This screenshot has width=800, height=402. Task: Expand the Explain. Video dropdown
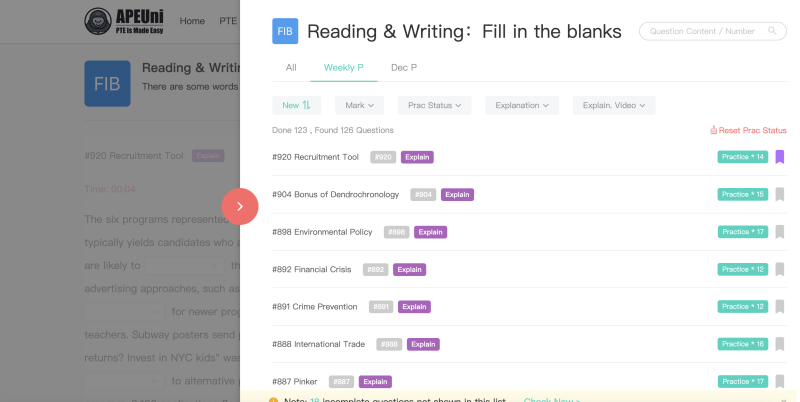click(x=614, y=105)
